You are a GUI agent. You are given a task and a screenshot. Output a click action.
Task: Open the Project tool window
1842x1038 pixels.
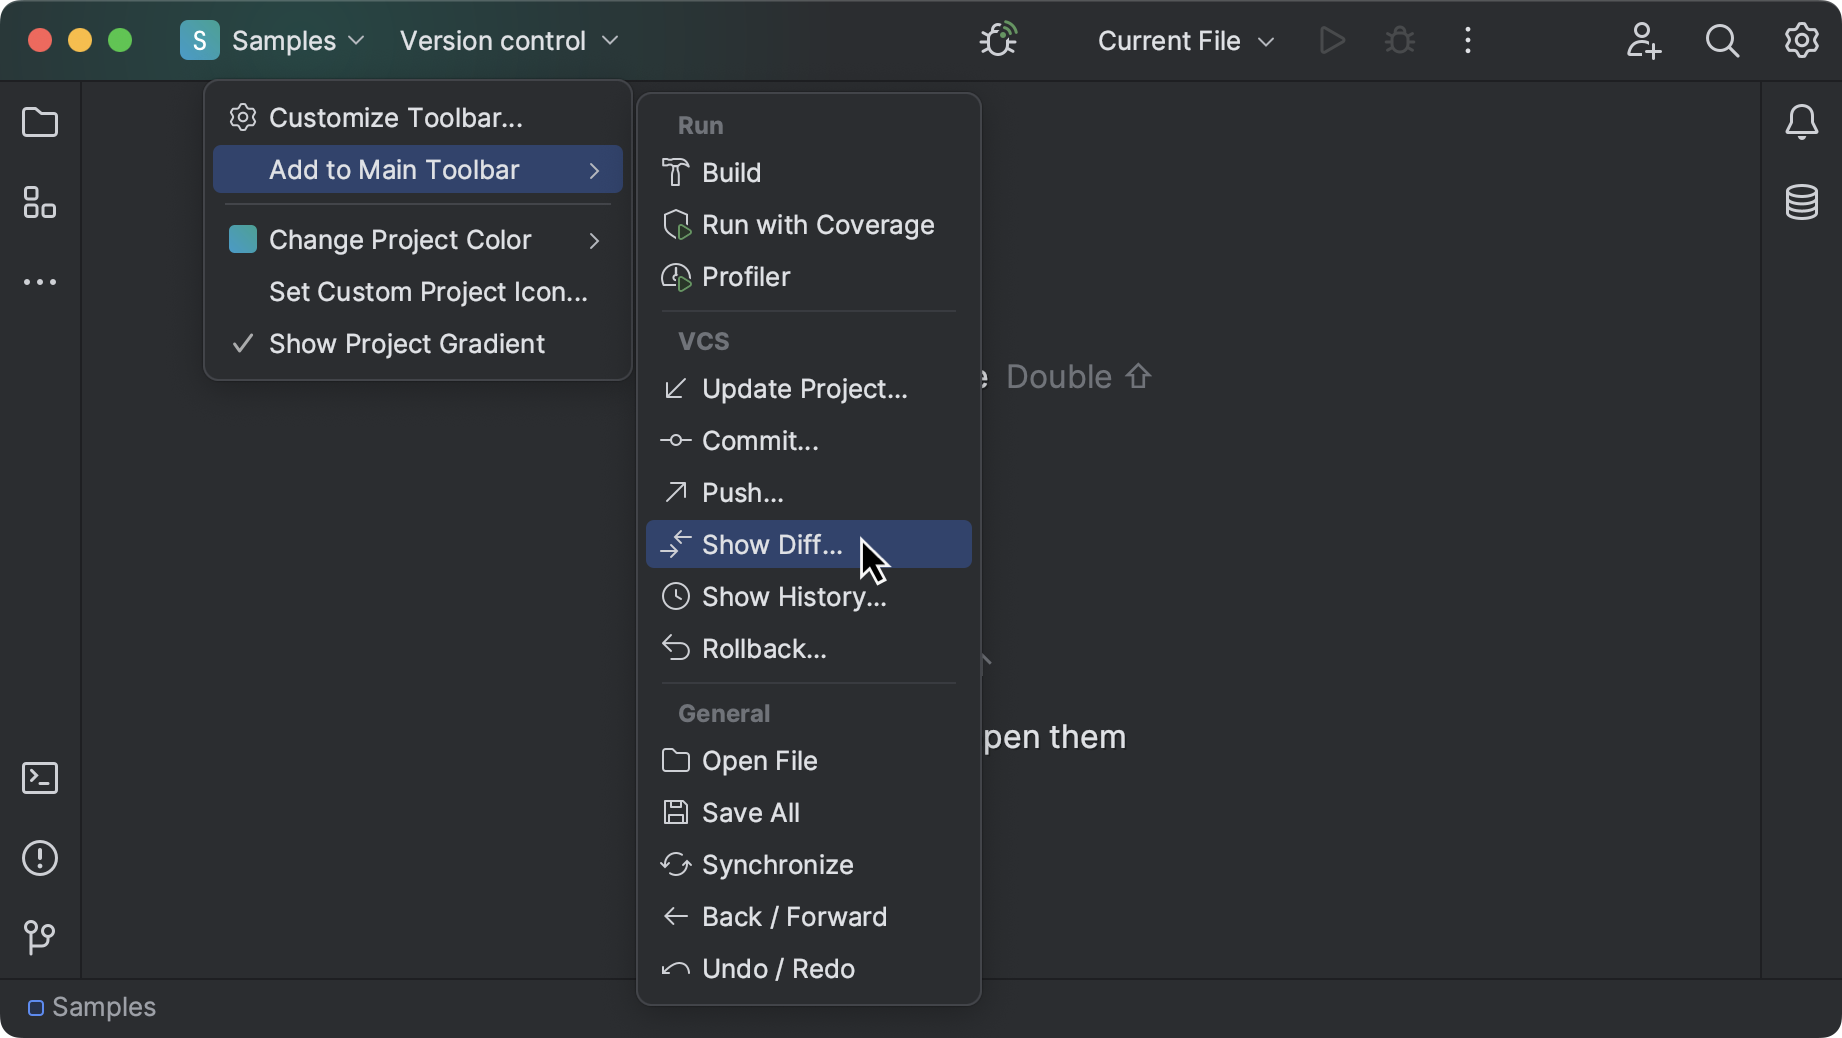pyautogui.click(x=40, y=122)
